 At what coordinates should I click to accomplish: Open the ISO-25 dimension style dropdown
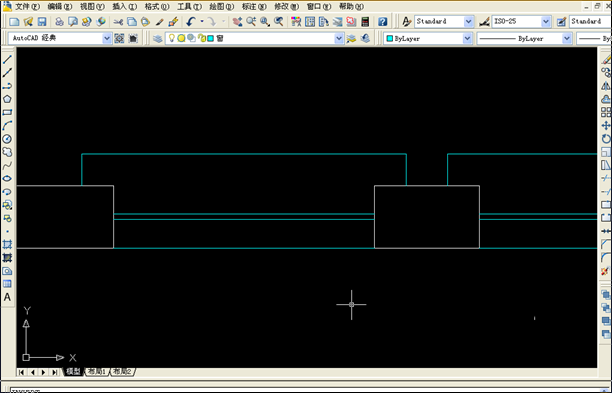click(x=546, y=21)
